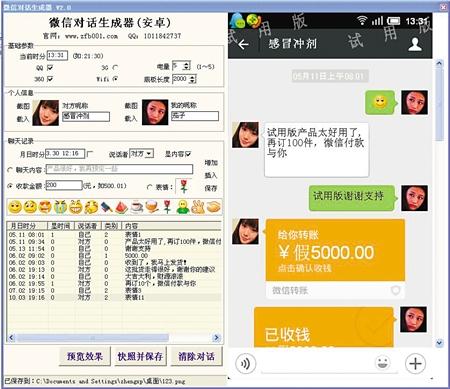This screenshot has width=450, height=389.
Task: Click the 显时间 column header
Action: point(61,226)
